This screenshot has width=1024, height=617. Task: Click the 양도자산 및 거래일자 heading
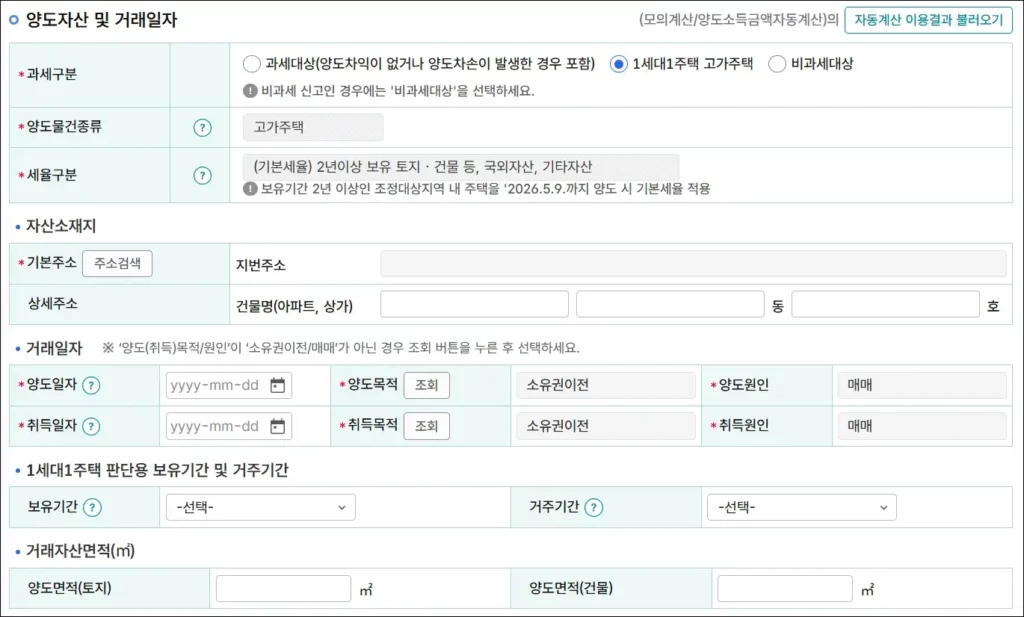pyautogui.click(x=101, y=20)
